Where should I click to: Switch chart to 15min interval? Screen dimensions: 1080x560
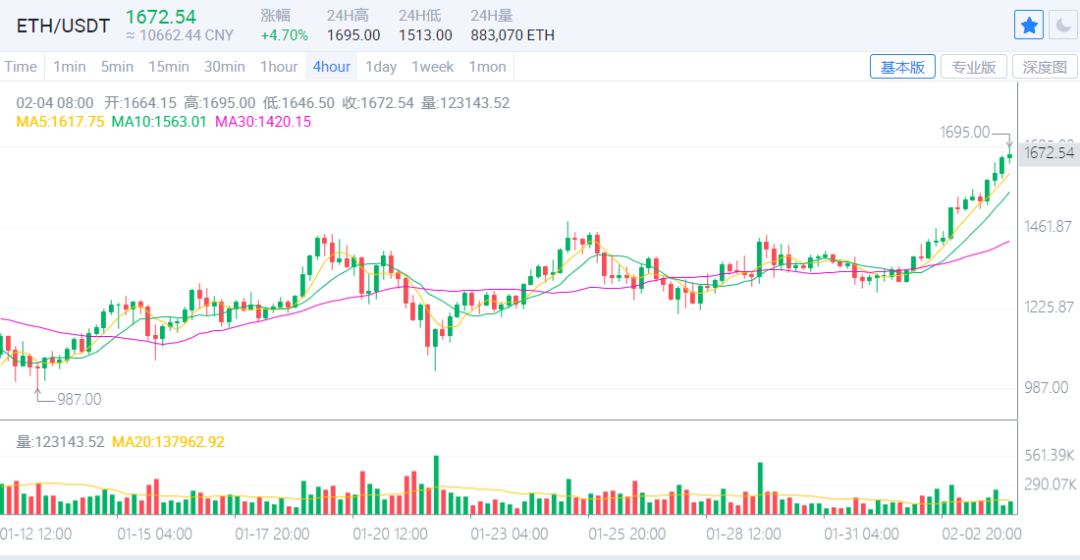coord(169,67)
